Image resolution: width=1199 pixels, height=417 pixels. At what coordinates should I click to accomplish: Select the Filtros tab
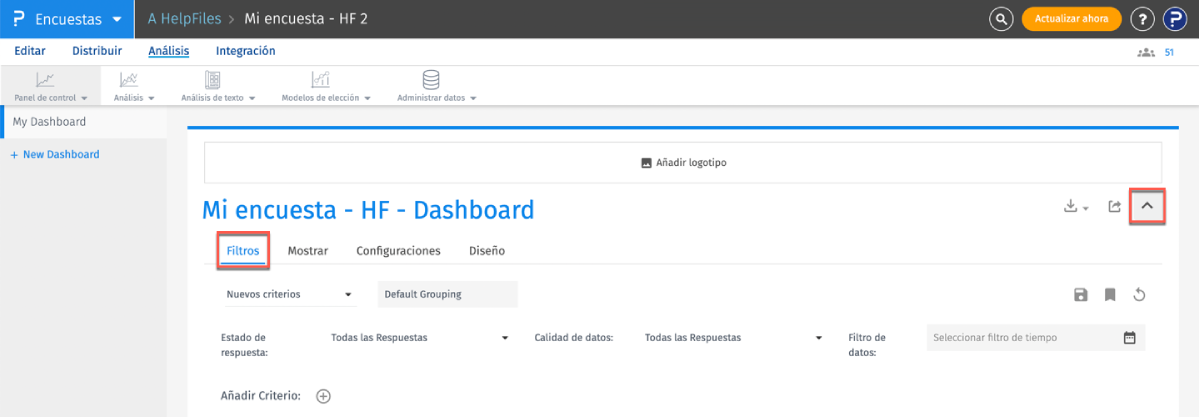(x=243, y=250)
